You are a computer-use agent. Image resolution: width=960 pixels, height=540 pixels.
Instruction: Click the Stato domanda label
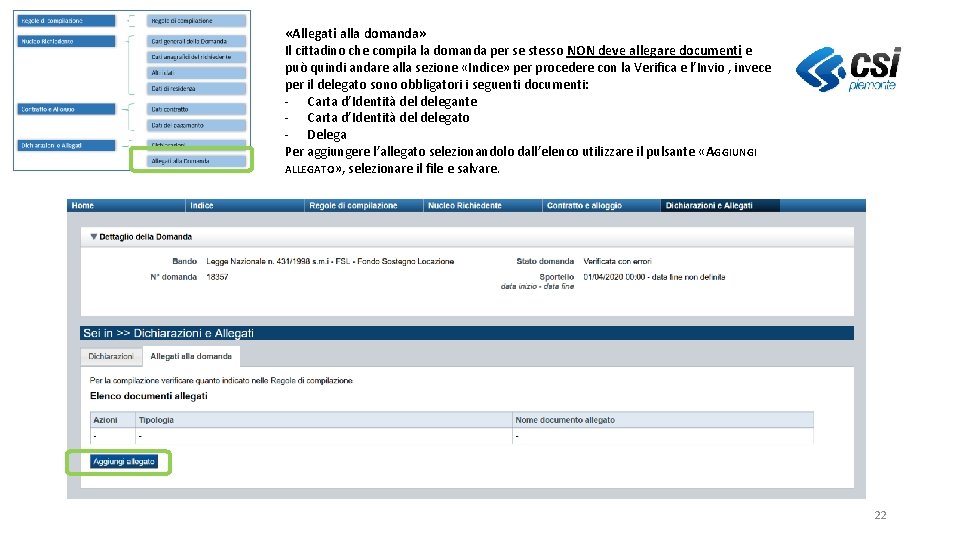pos(545,261)
